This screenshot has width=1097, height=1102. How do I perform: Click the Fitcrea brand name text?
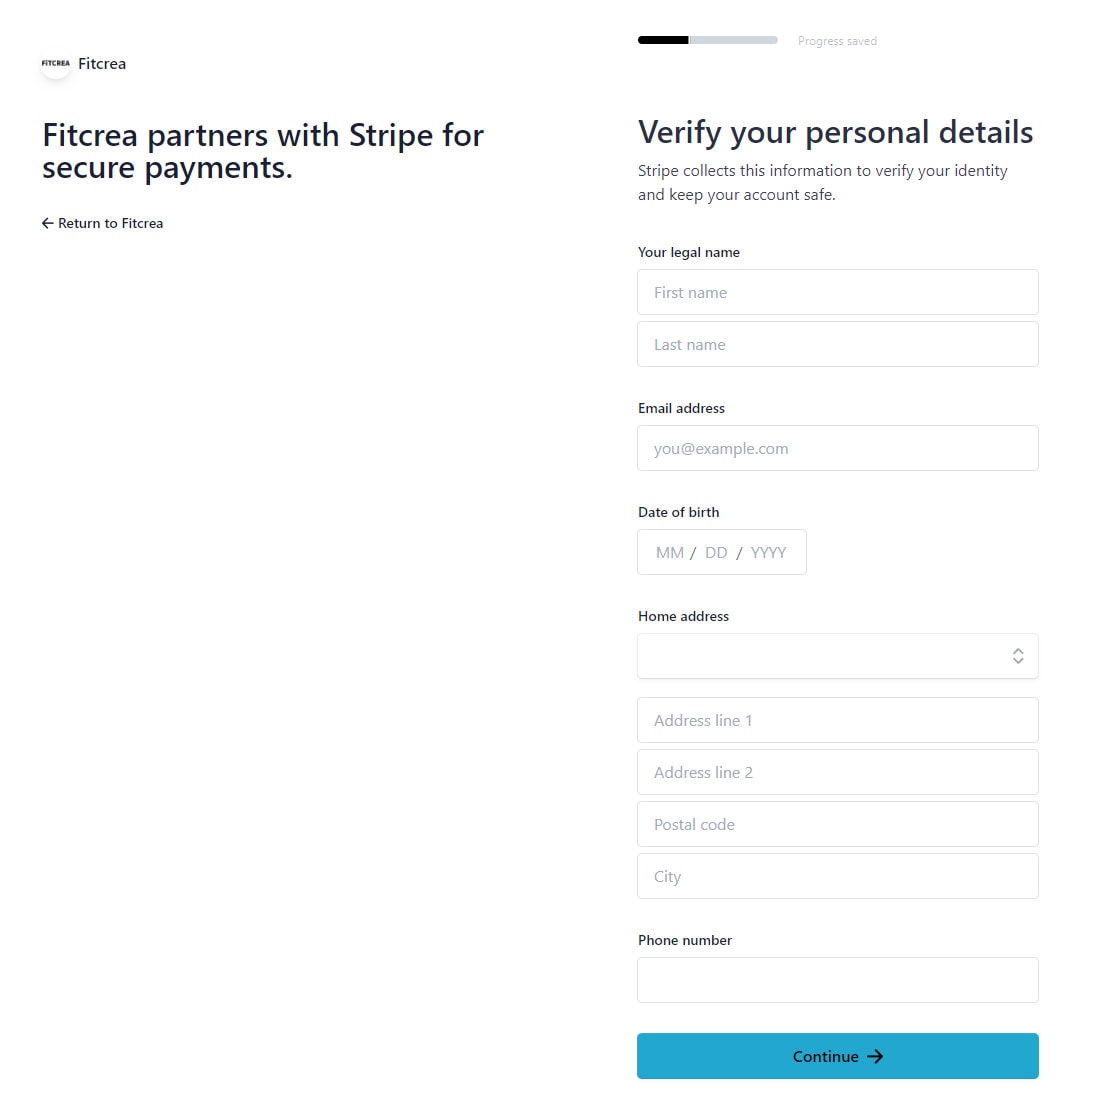click(102, 64)
